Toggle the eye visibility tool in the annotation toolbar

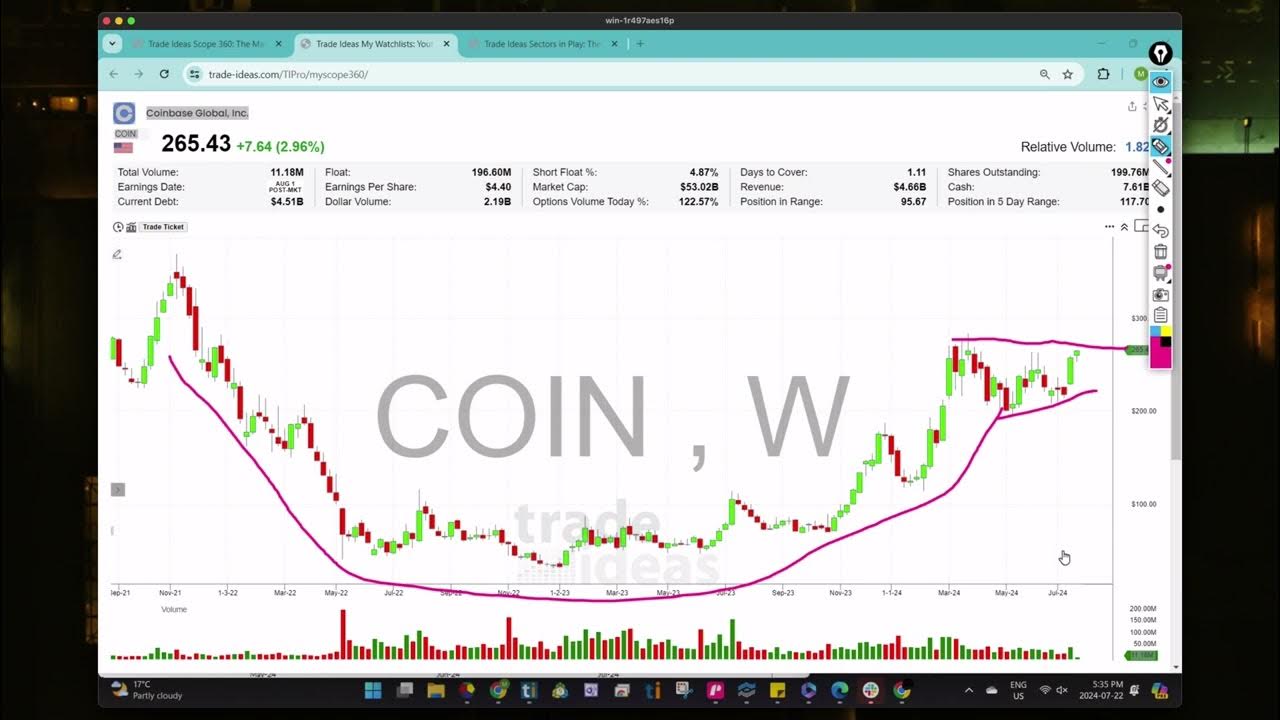(1160, 82)
